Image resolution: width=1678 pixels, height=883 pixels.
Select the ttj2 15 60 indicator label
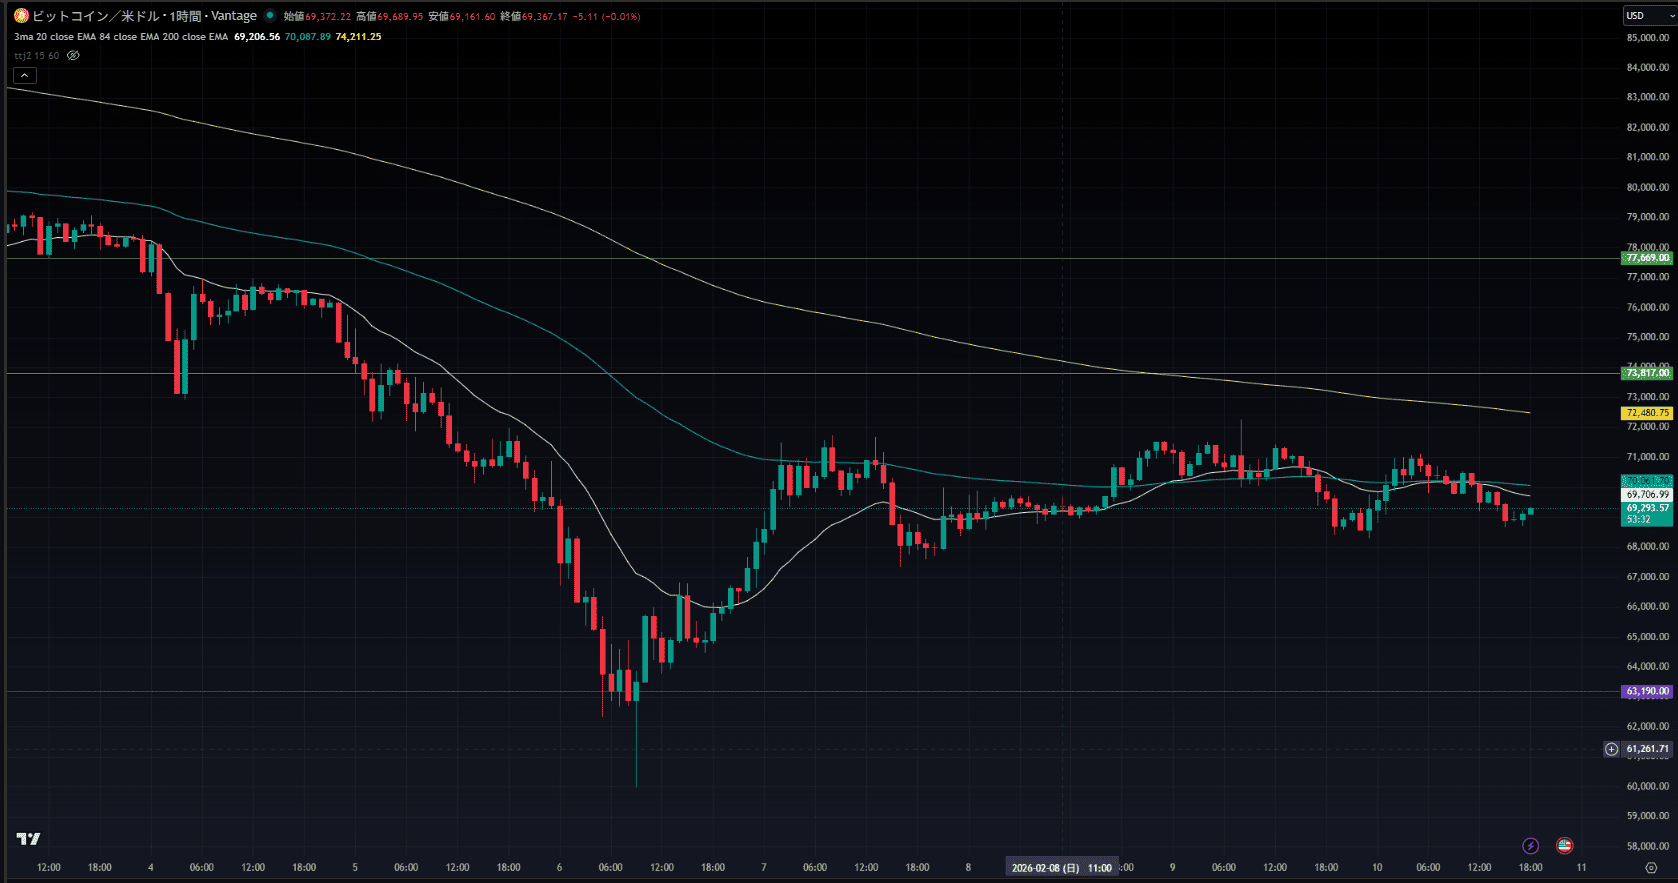36,56
